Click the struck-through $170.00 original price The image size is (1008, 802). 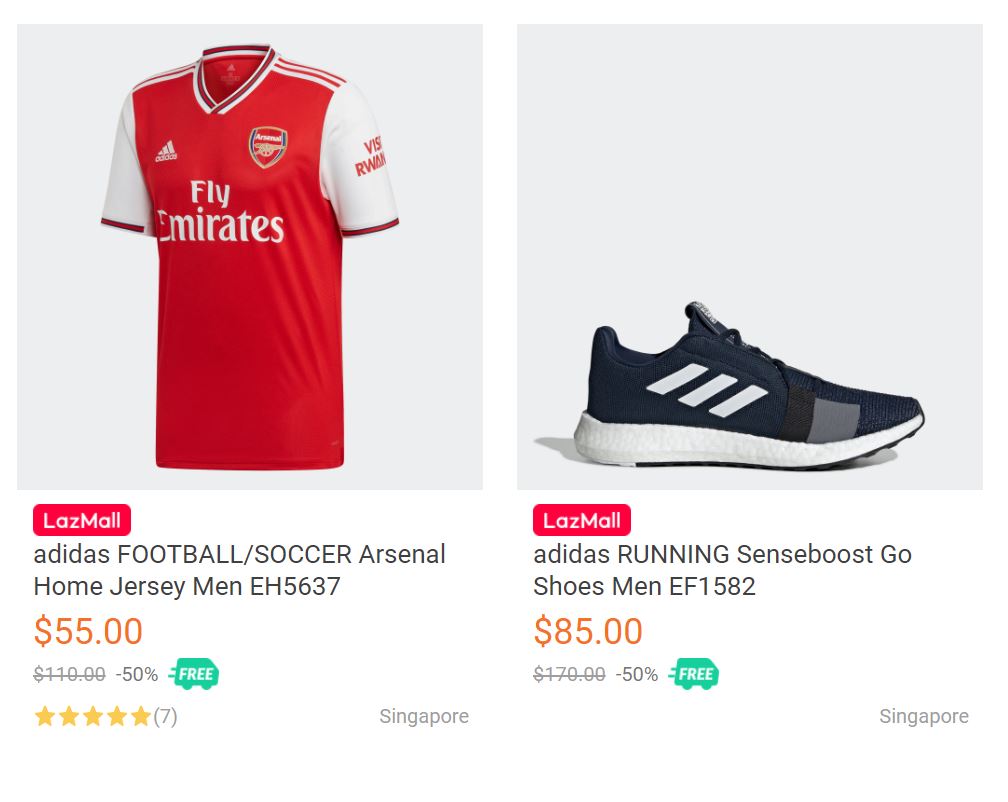point(569,674)
